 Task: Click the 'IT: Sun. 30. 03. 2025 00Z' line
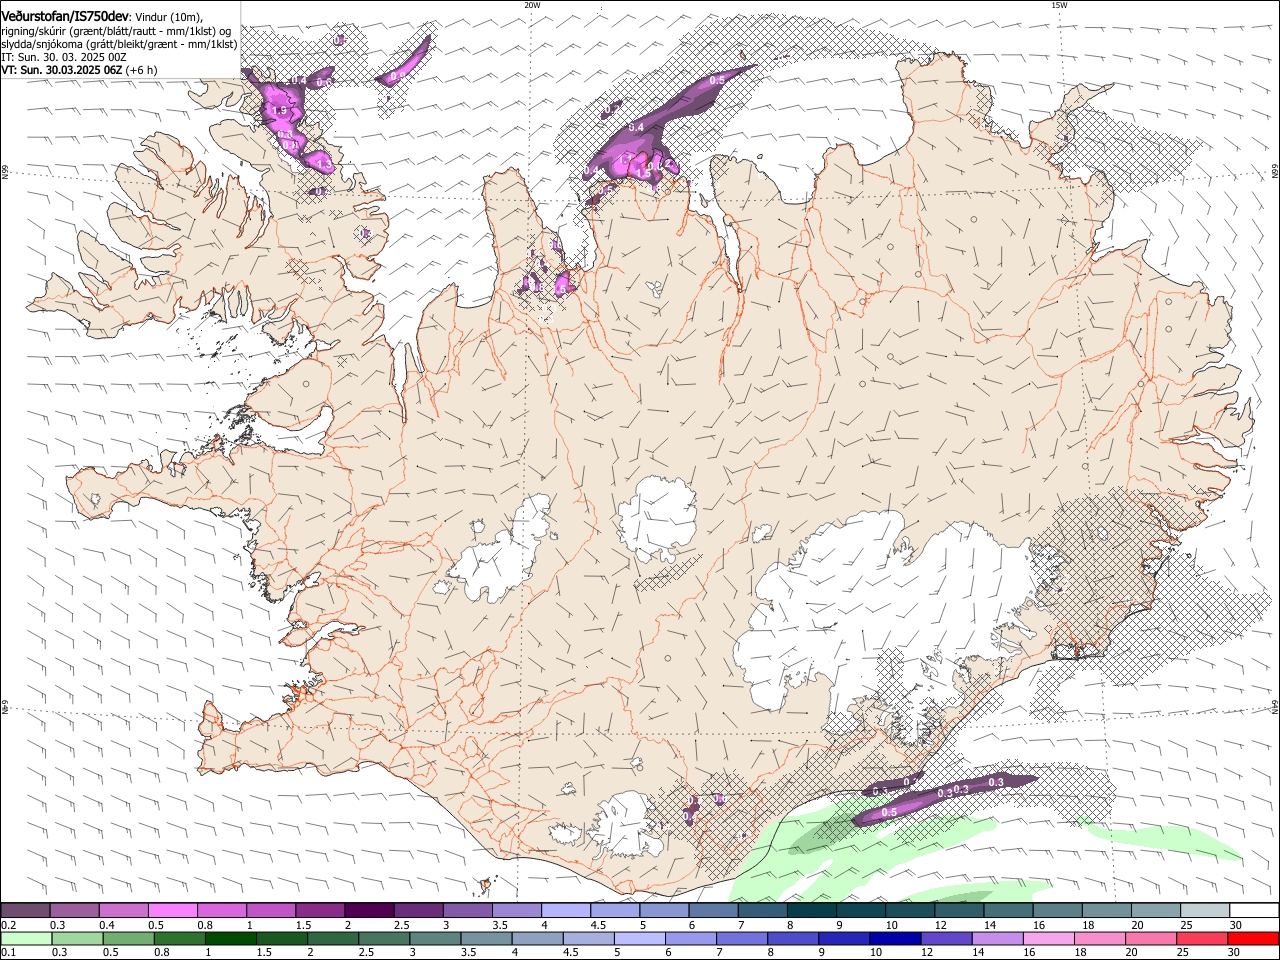[64, 57]
